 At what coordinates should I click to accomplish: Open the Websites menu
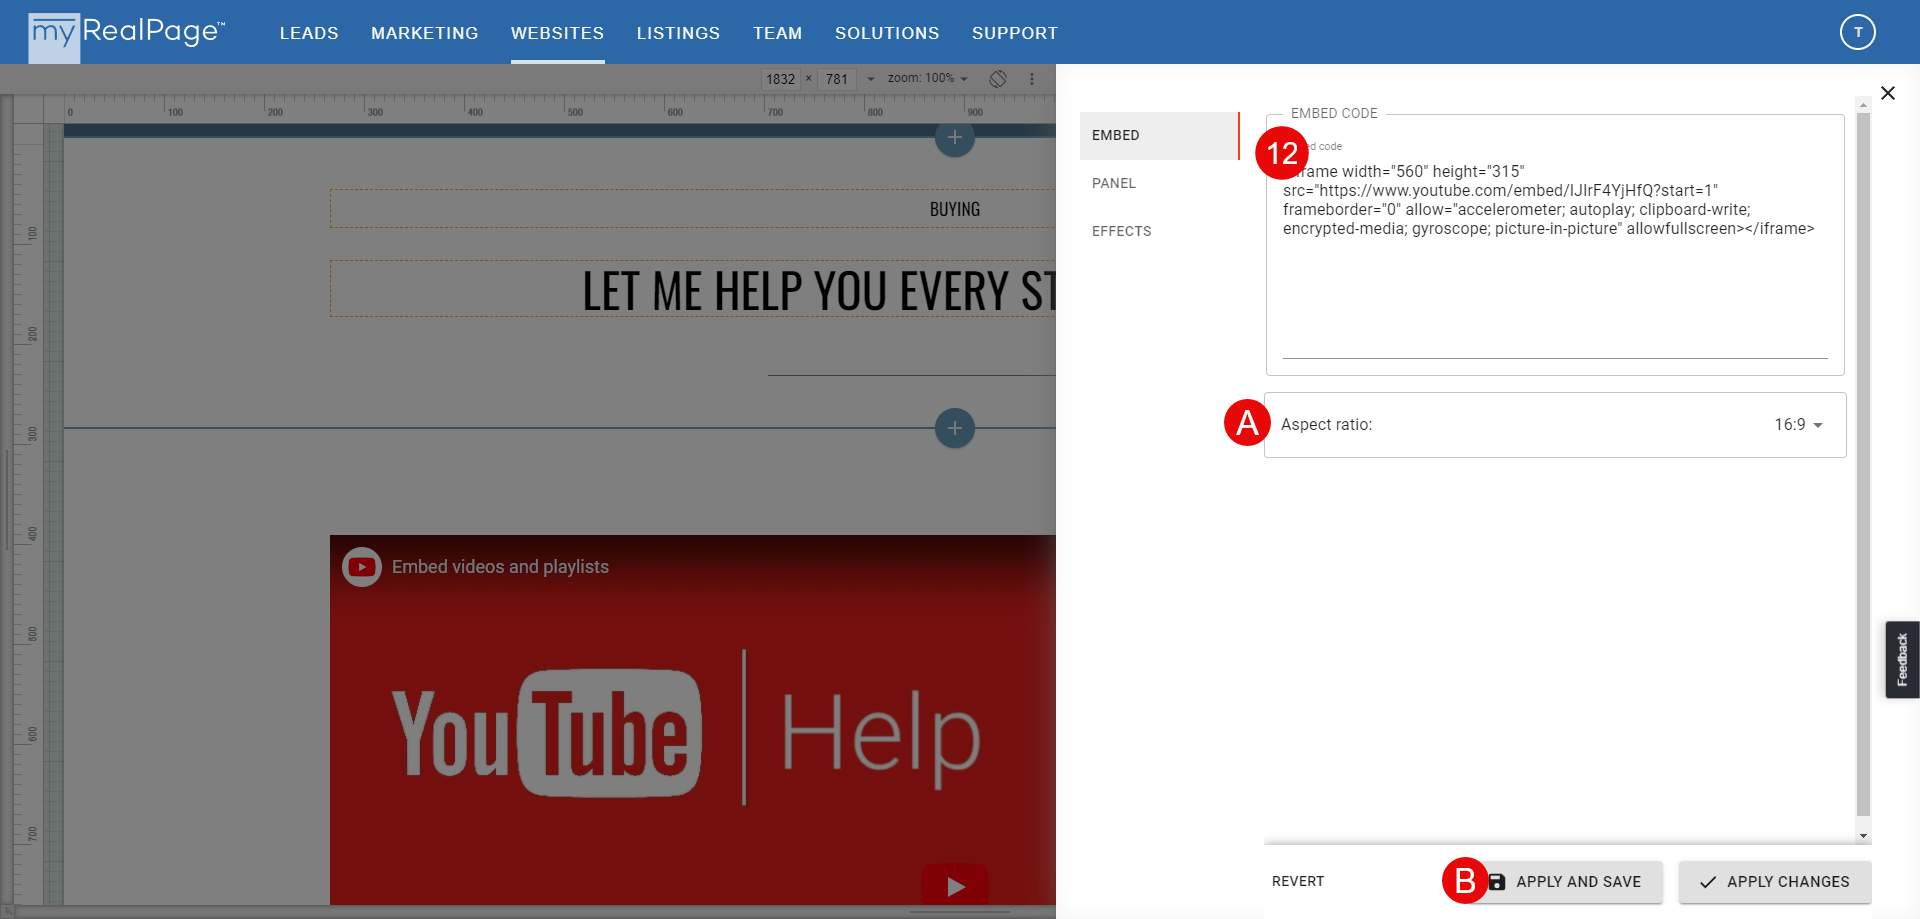557,33
